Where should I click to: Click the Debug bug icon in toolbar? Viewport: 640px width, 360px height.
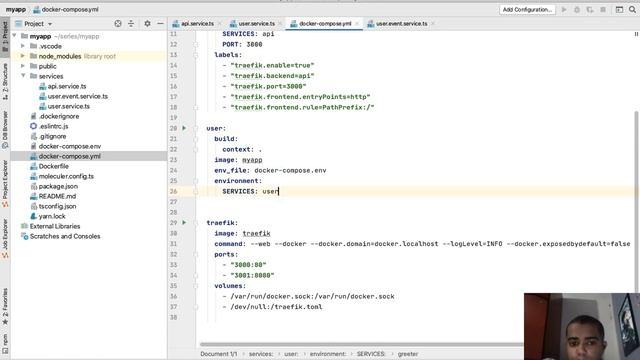577,9
